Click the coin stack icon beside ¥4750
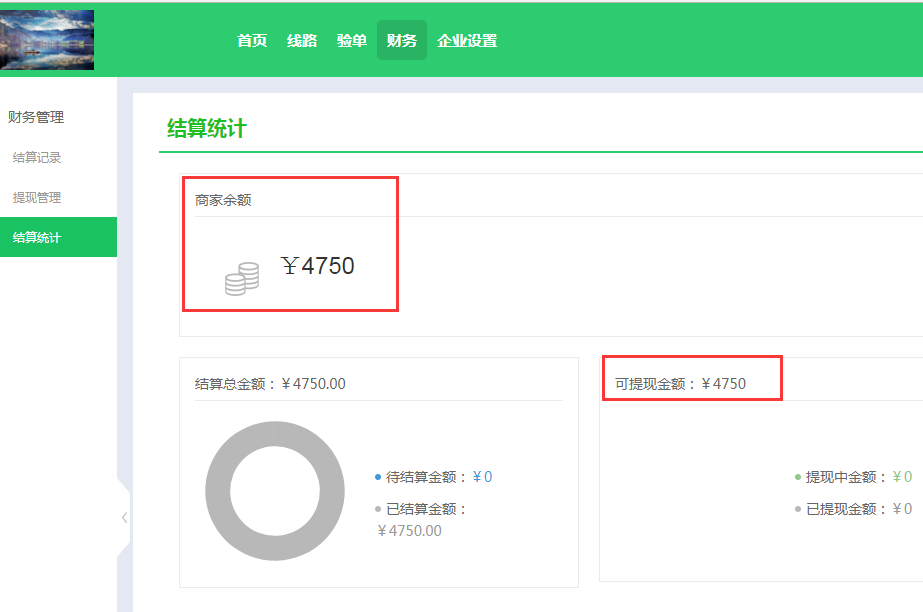Viewport: 923px width, 612px height. 241,278
